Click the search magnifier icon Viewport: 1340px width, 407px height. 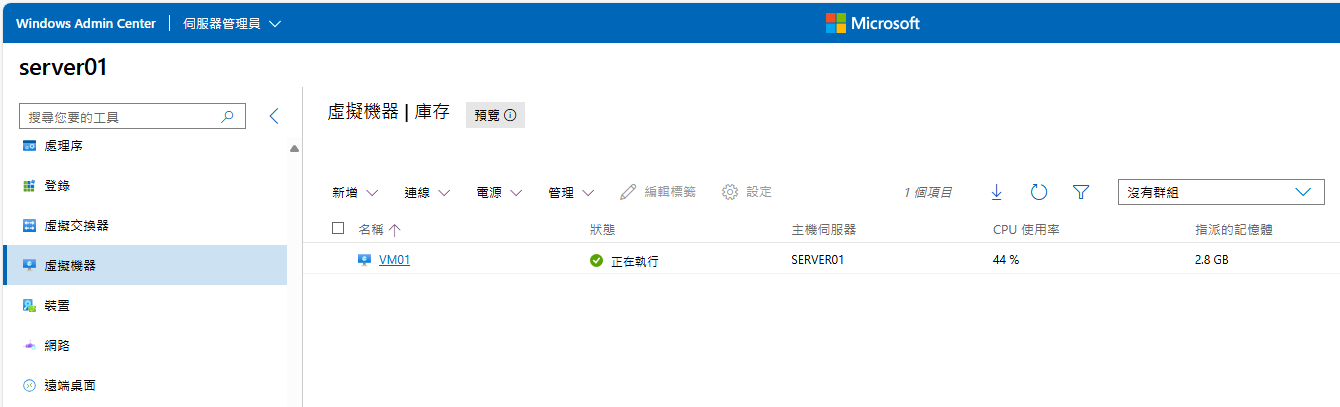click(228, 117)
